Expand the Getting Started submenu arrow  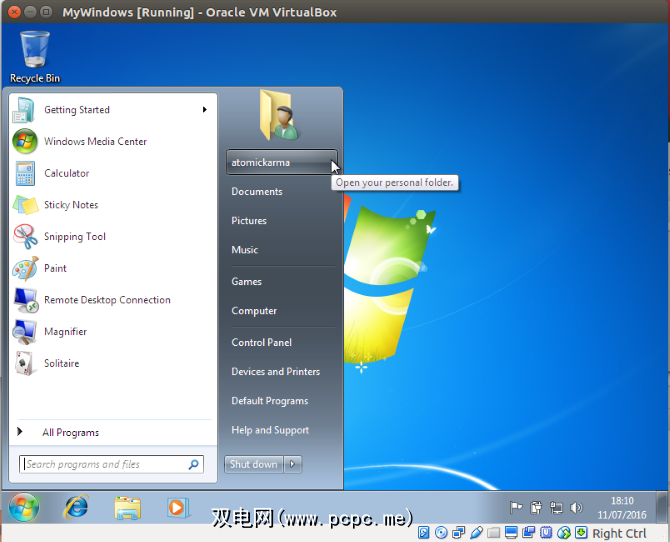pos(205,110)
